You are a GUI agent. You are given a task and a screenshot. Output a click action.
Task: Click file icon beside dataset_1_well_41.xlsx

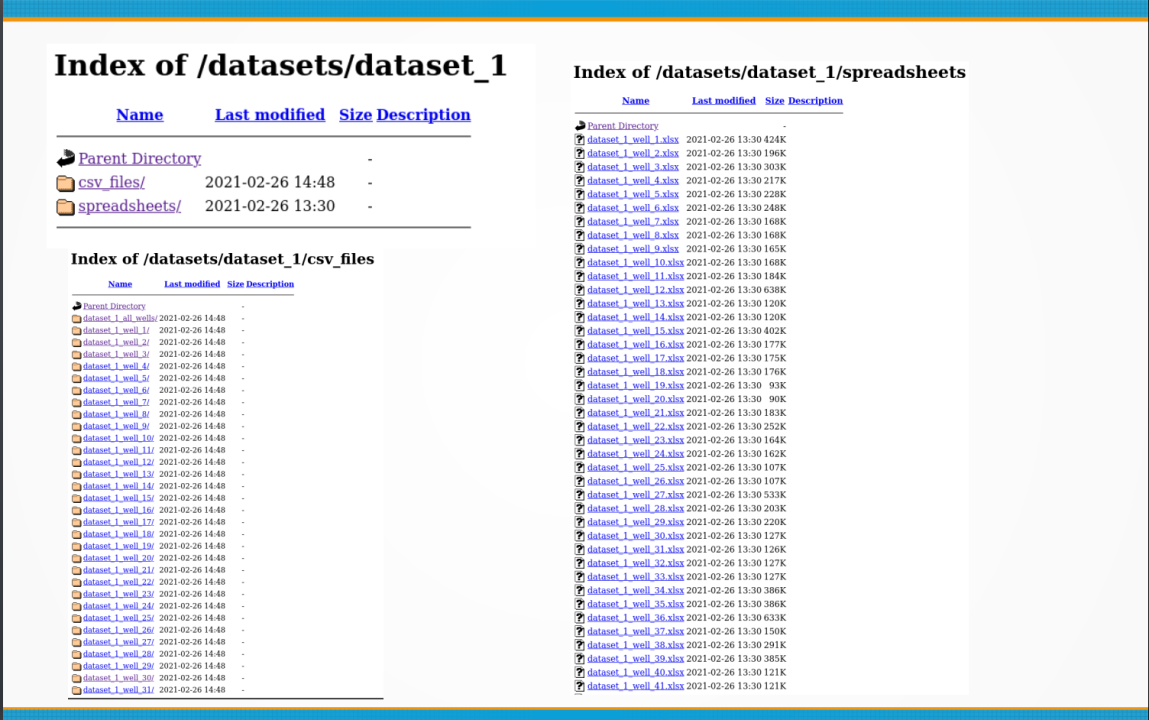point(580,686)
